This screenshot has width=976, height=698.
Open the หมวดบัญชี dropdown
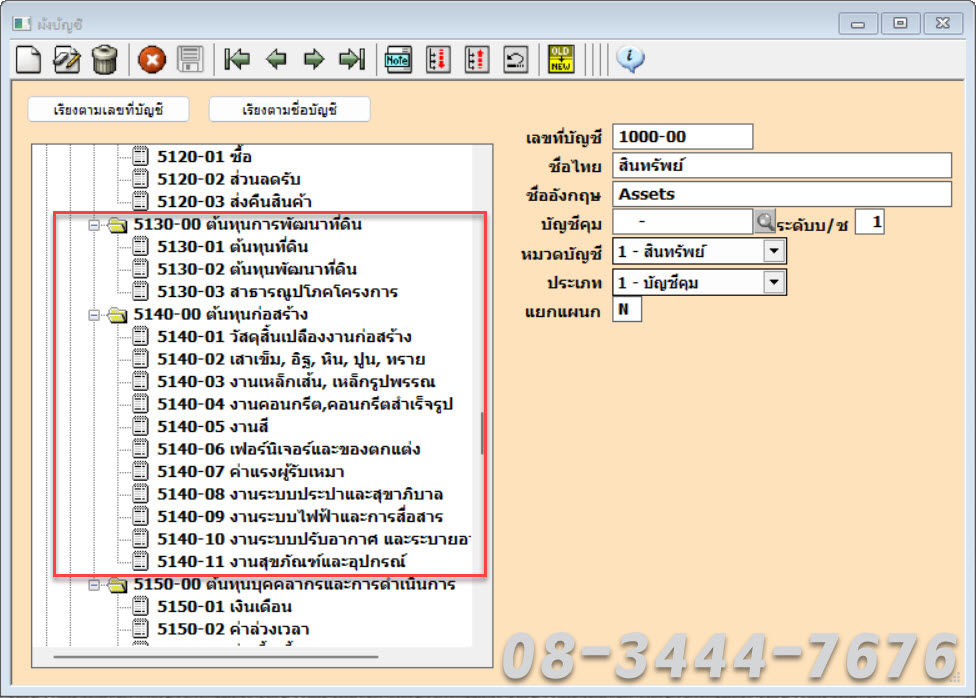[774, 253]
